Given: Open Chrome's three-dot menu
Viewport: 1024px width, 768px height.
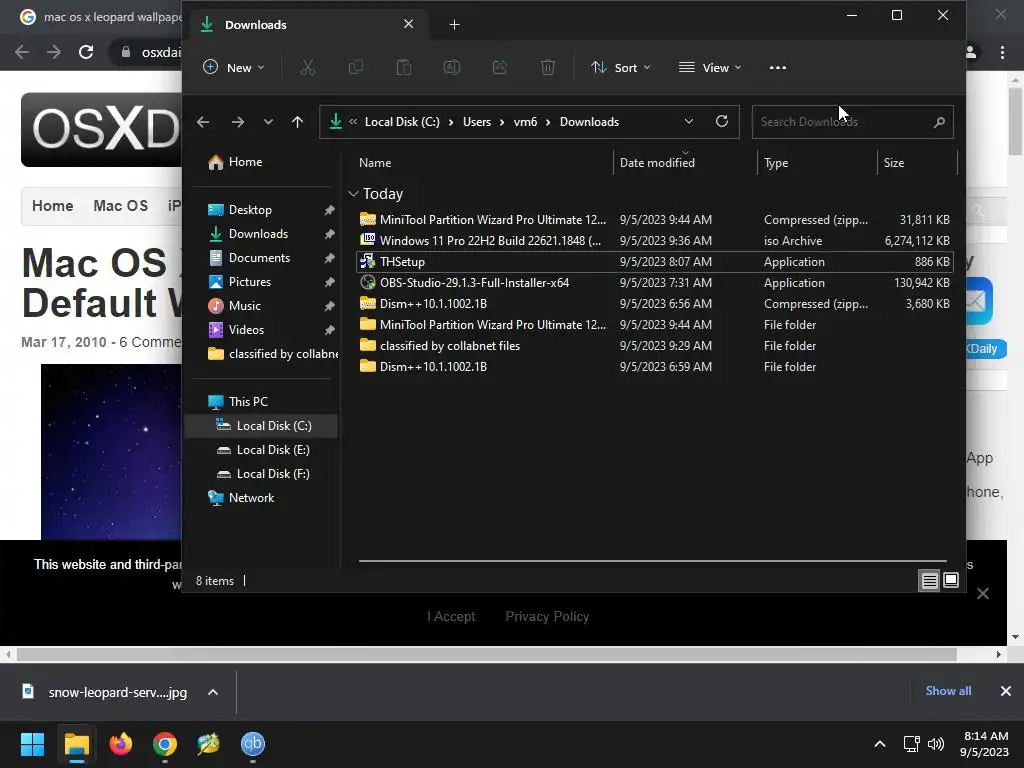Looking at the screenshot, I should (x=1002, y=52).
